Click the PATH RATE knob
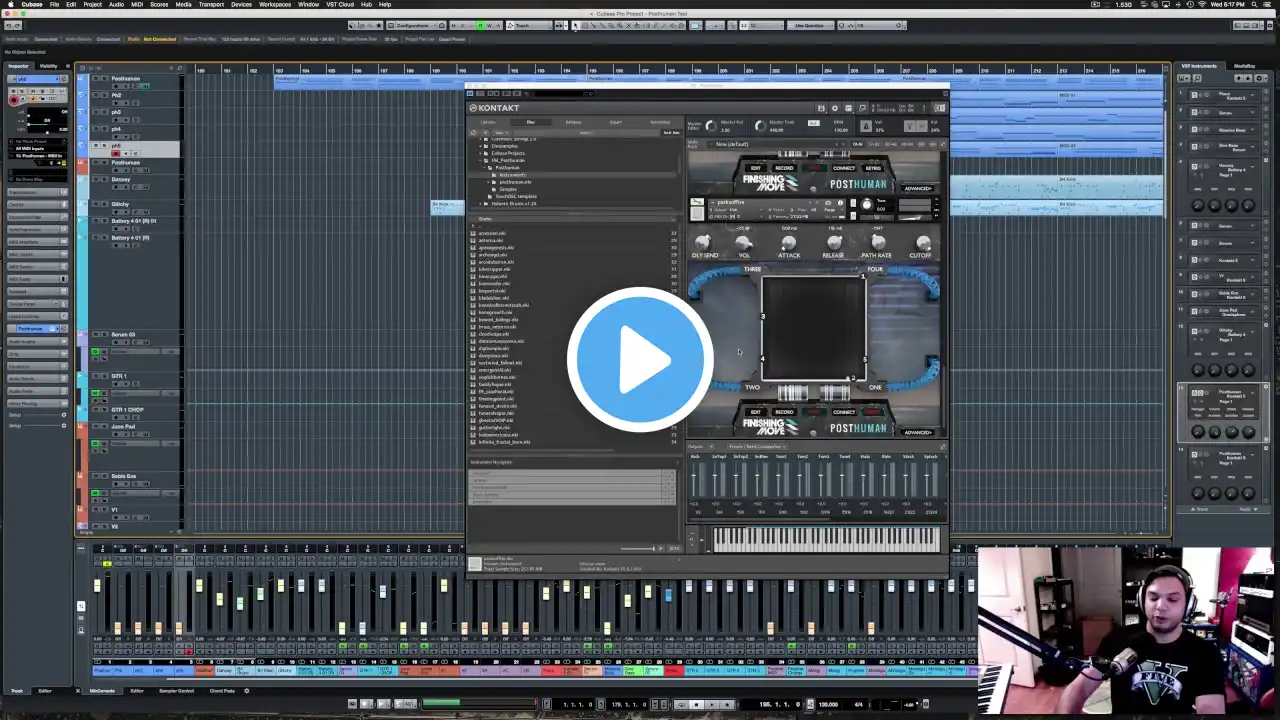This screenshot has height=720, width=1280. pyautogui.click(x=877, y=243)
